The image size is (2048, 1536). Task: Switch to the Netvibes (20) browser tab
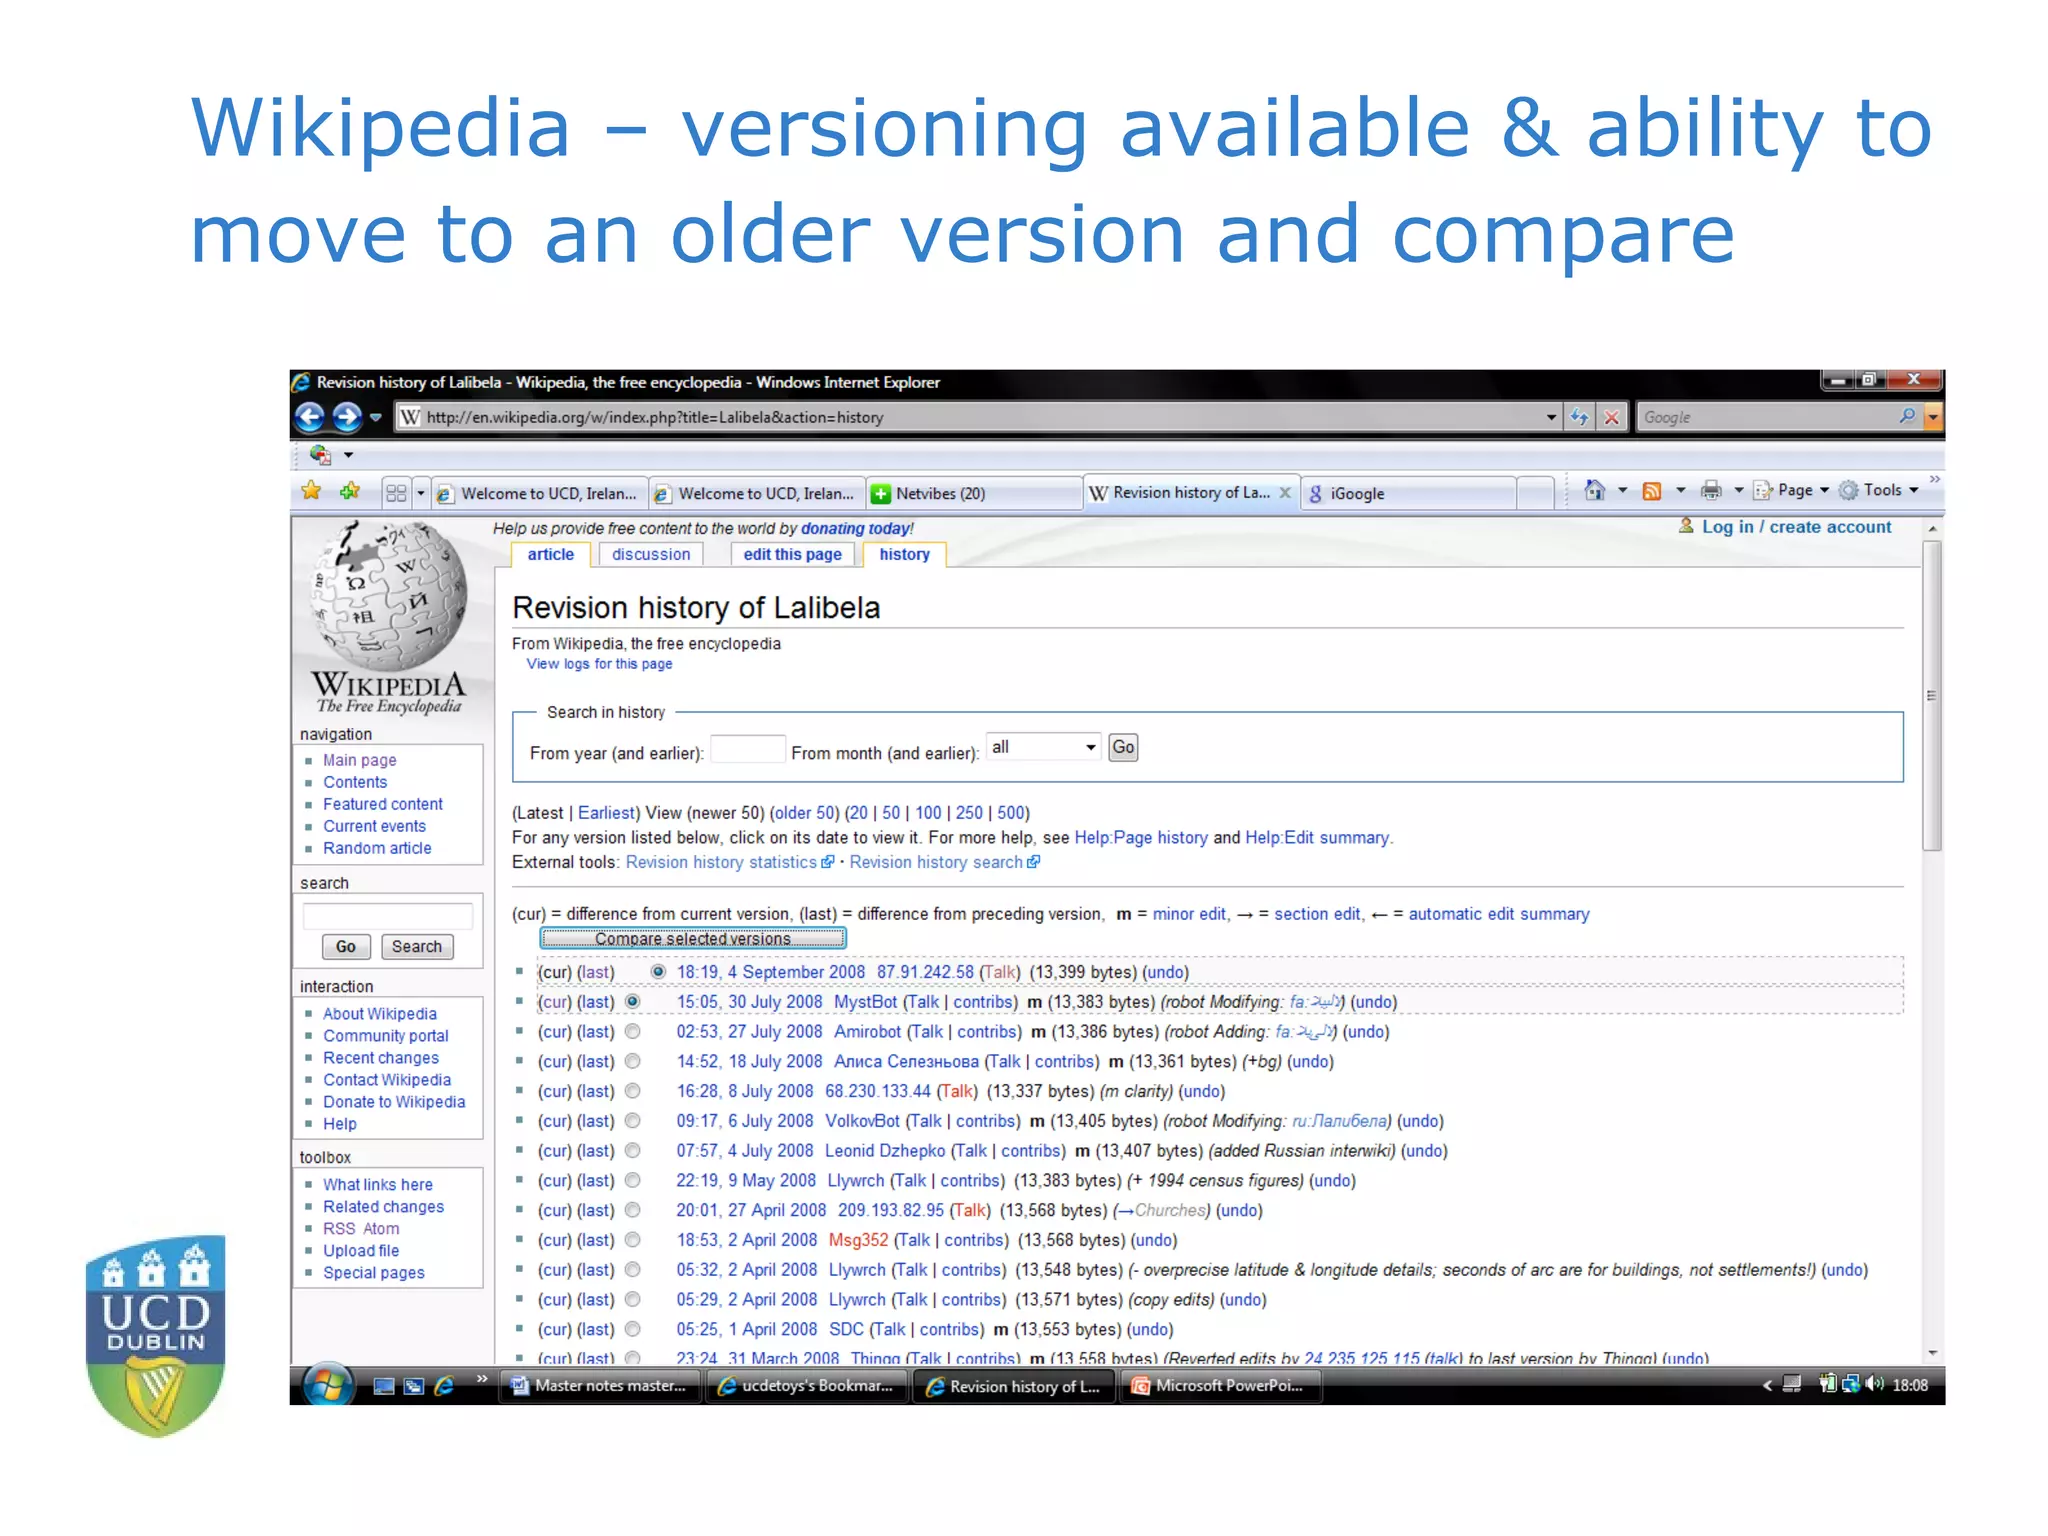pyautogui.click(x=974, y=493)
